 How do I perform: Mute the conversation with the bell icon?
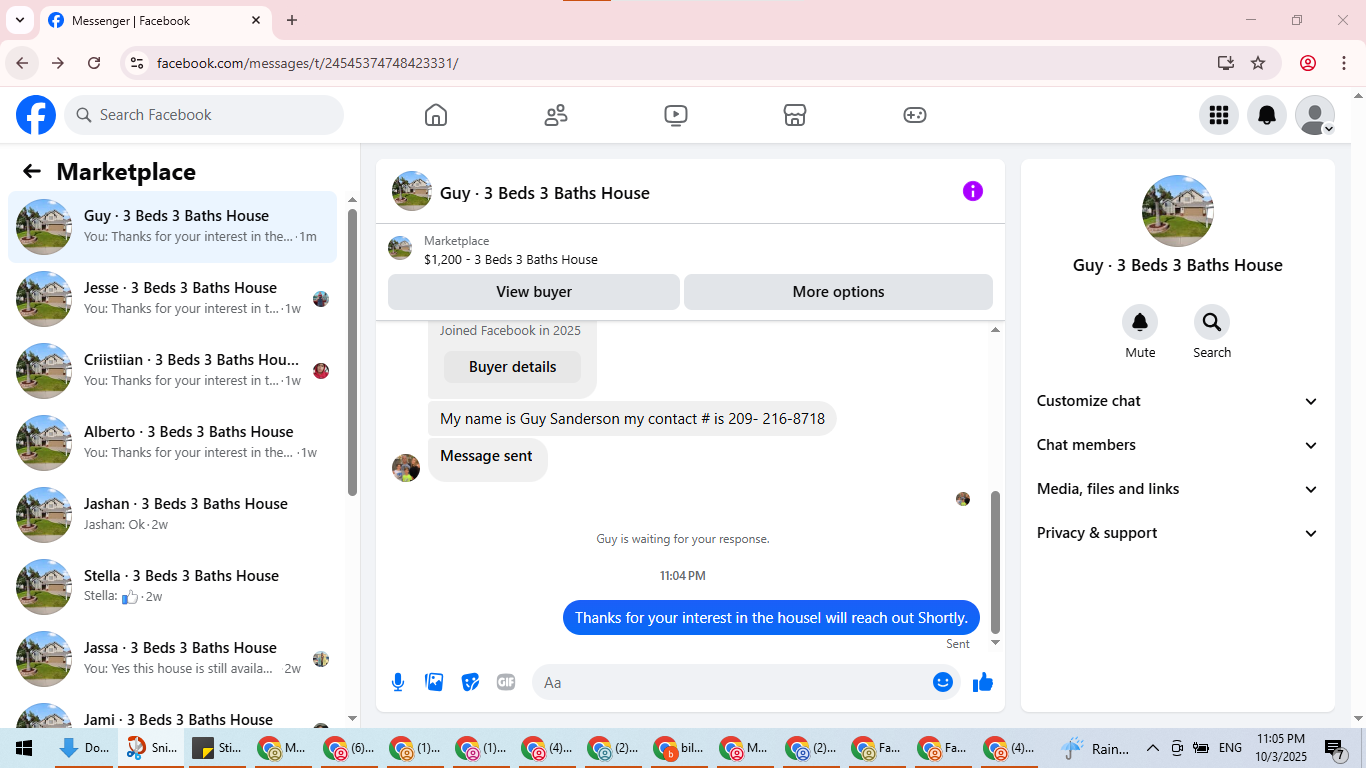coord(1140,322)
